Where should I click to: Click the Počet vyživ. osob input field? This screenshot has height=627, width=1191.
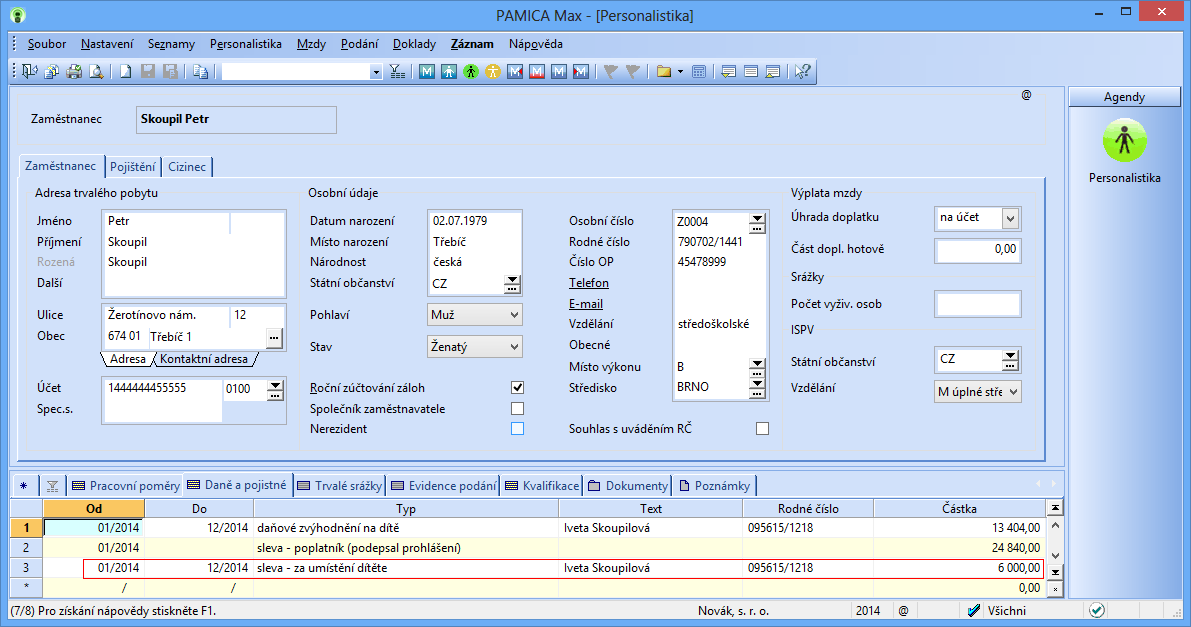978,304
